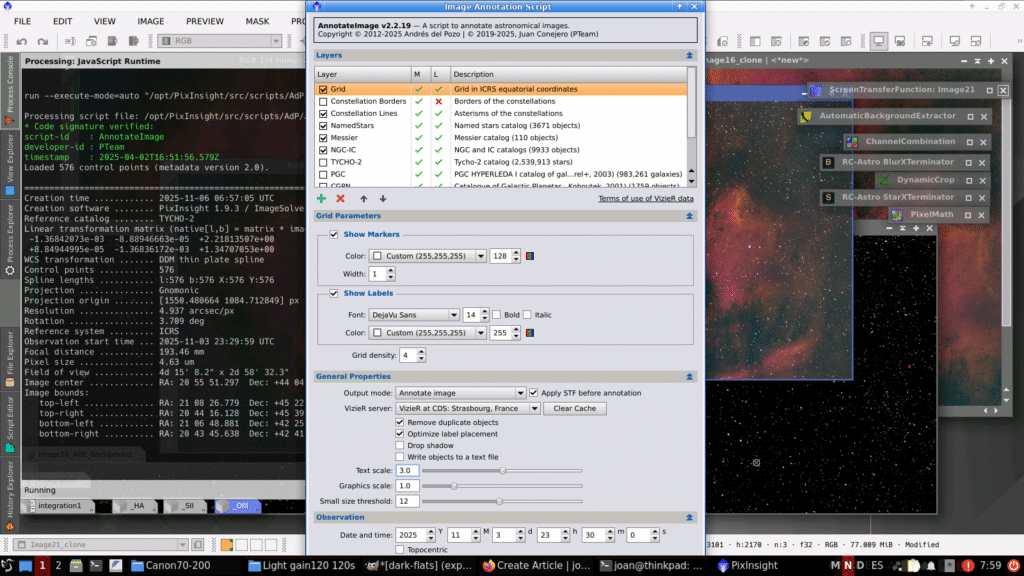Click the green add layer plus icon
1024x576 pixels.
click(x=322, y=199)
